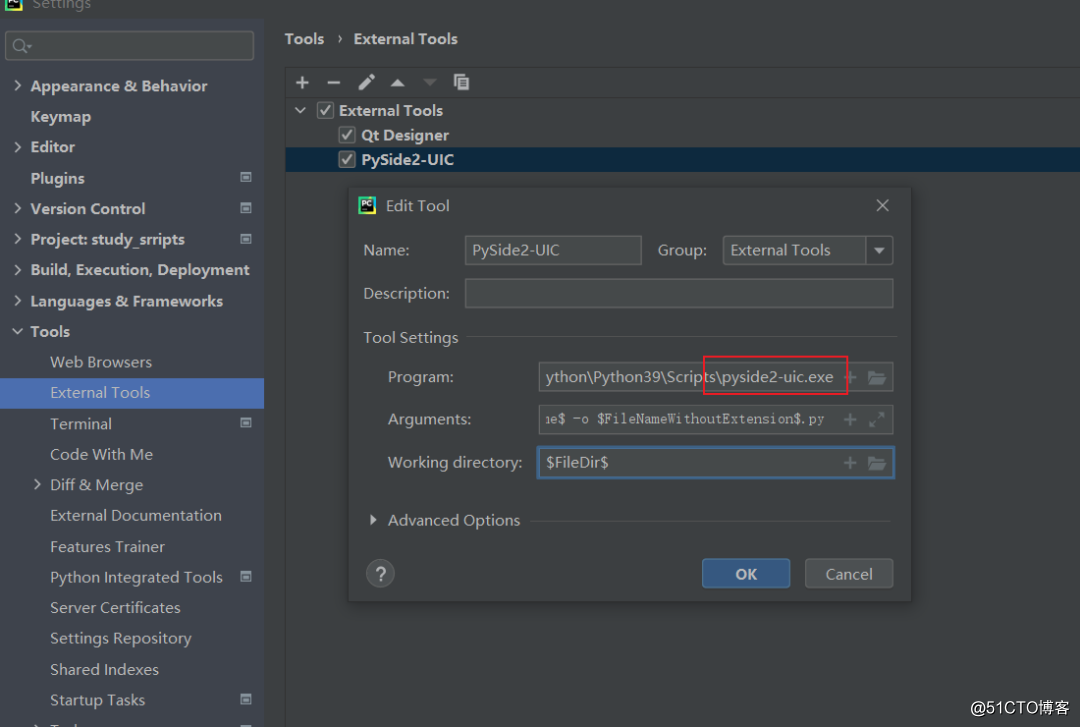Click the Plugins project-level settings icon
1080x727 pixels.
245,177
